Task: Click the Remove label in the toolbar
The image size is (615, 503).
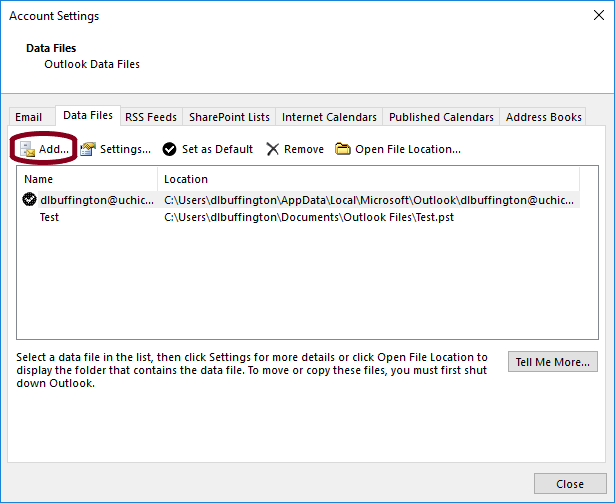Action: [x=304, y=149]
